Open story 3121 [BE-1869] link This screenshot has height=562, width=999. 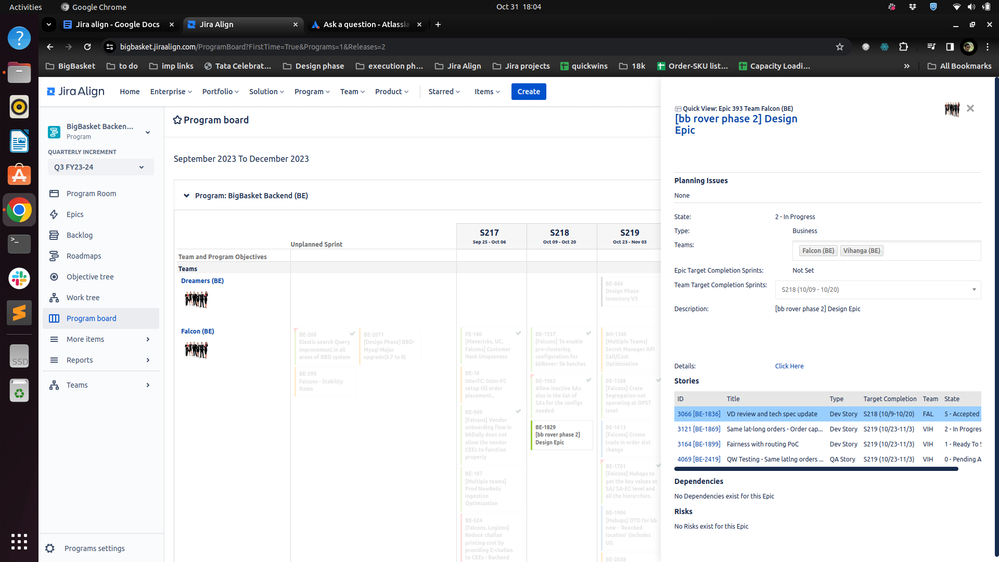pyautogui.click(x=698, y=429)
